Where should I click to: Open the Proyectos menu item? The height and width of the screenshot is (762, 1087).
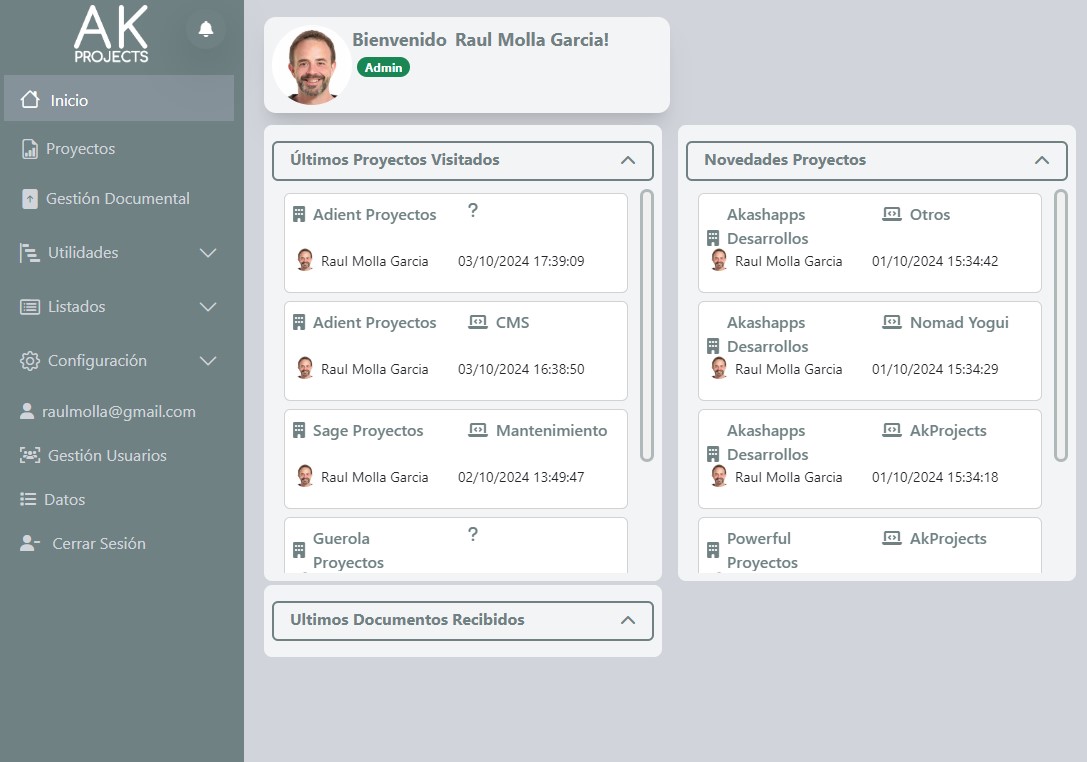(x=80, y=149)
